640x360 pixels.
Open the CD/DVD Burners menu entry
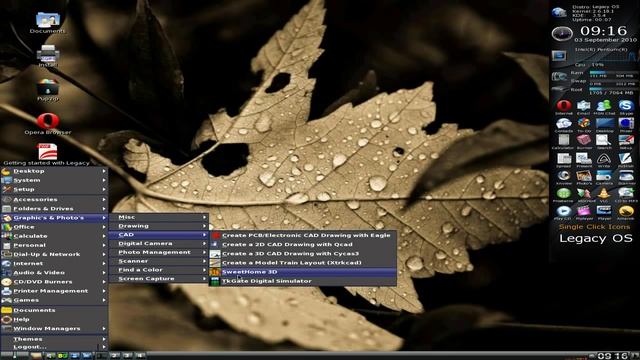click(54, 282)
